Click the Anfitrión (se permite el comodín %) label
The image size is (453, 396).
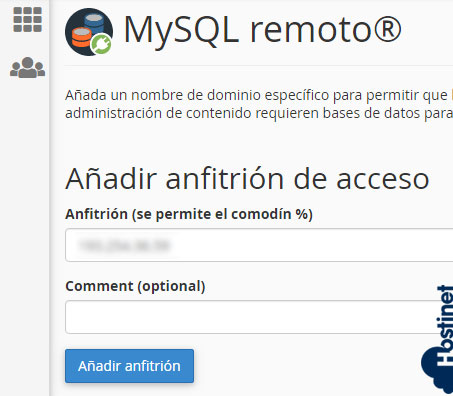coord(189,214)
